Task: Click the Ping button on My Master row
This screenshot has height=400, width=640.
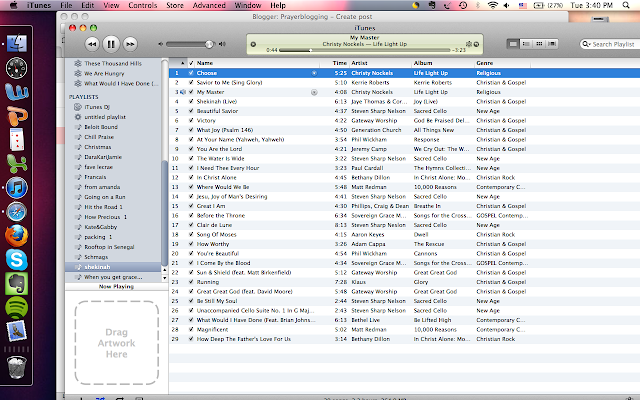Action: pos(314,92)
